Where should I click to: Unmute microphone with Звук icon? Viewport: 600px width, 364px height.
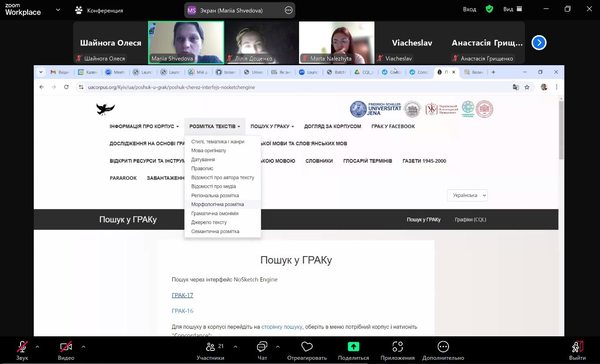(22, 347)
